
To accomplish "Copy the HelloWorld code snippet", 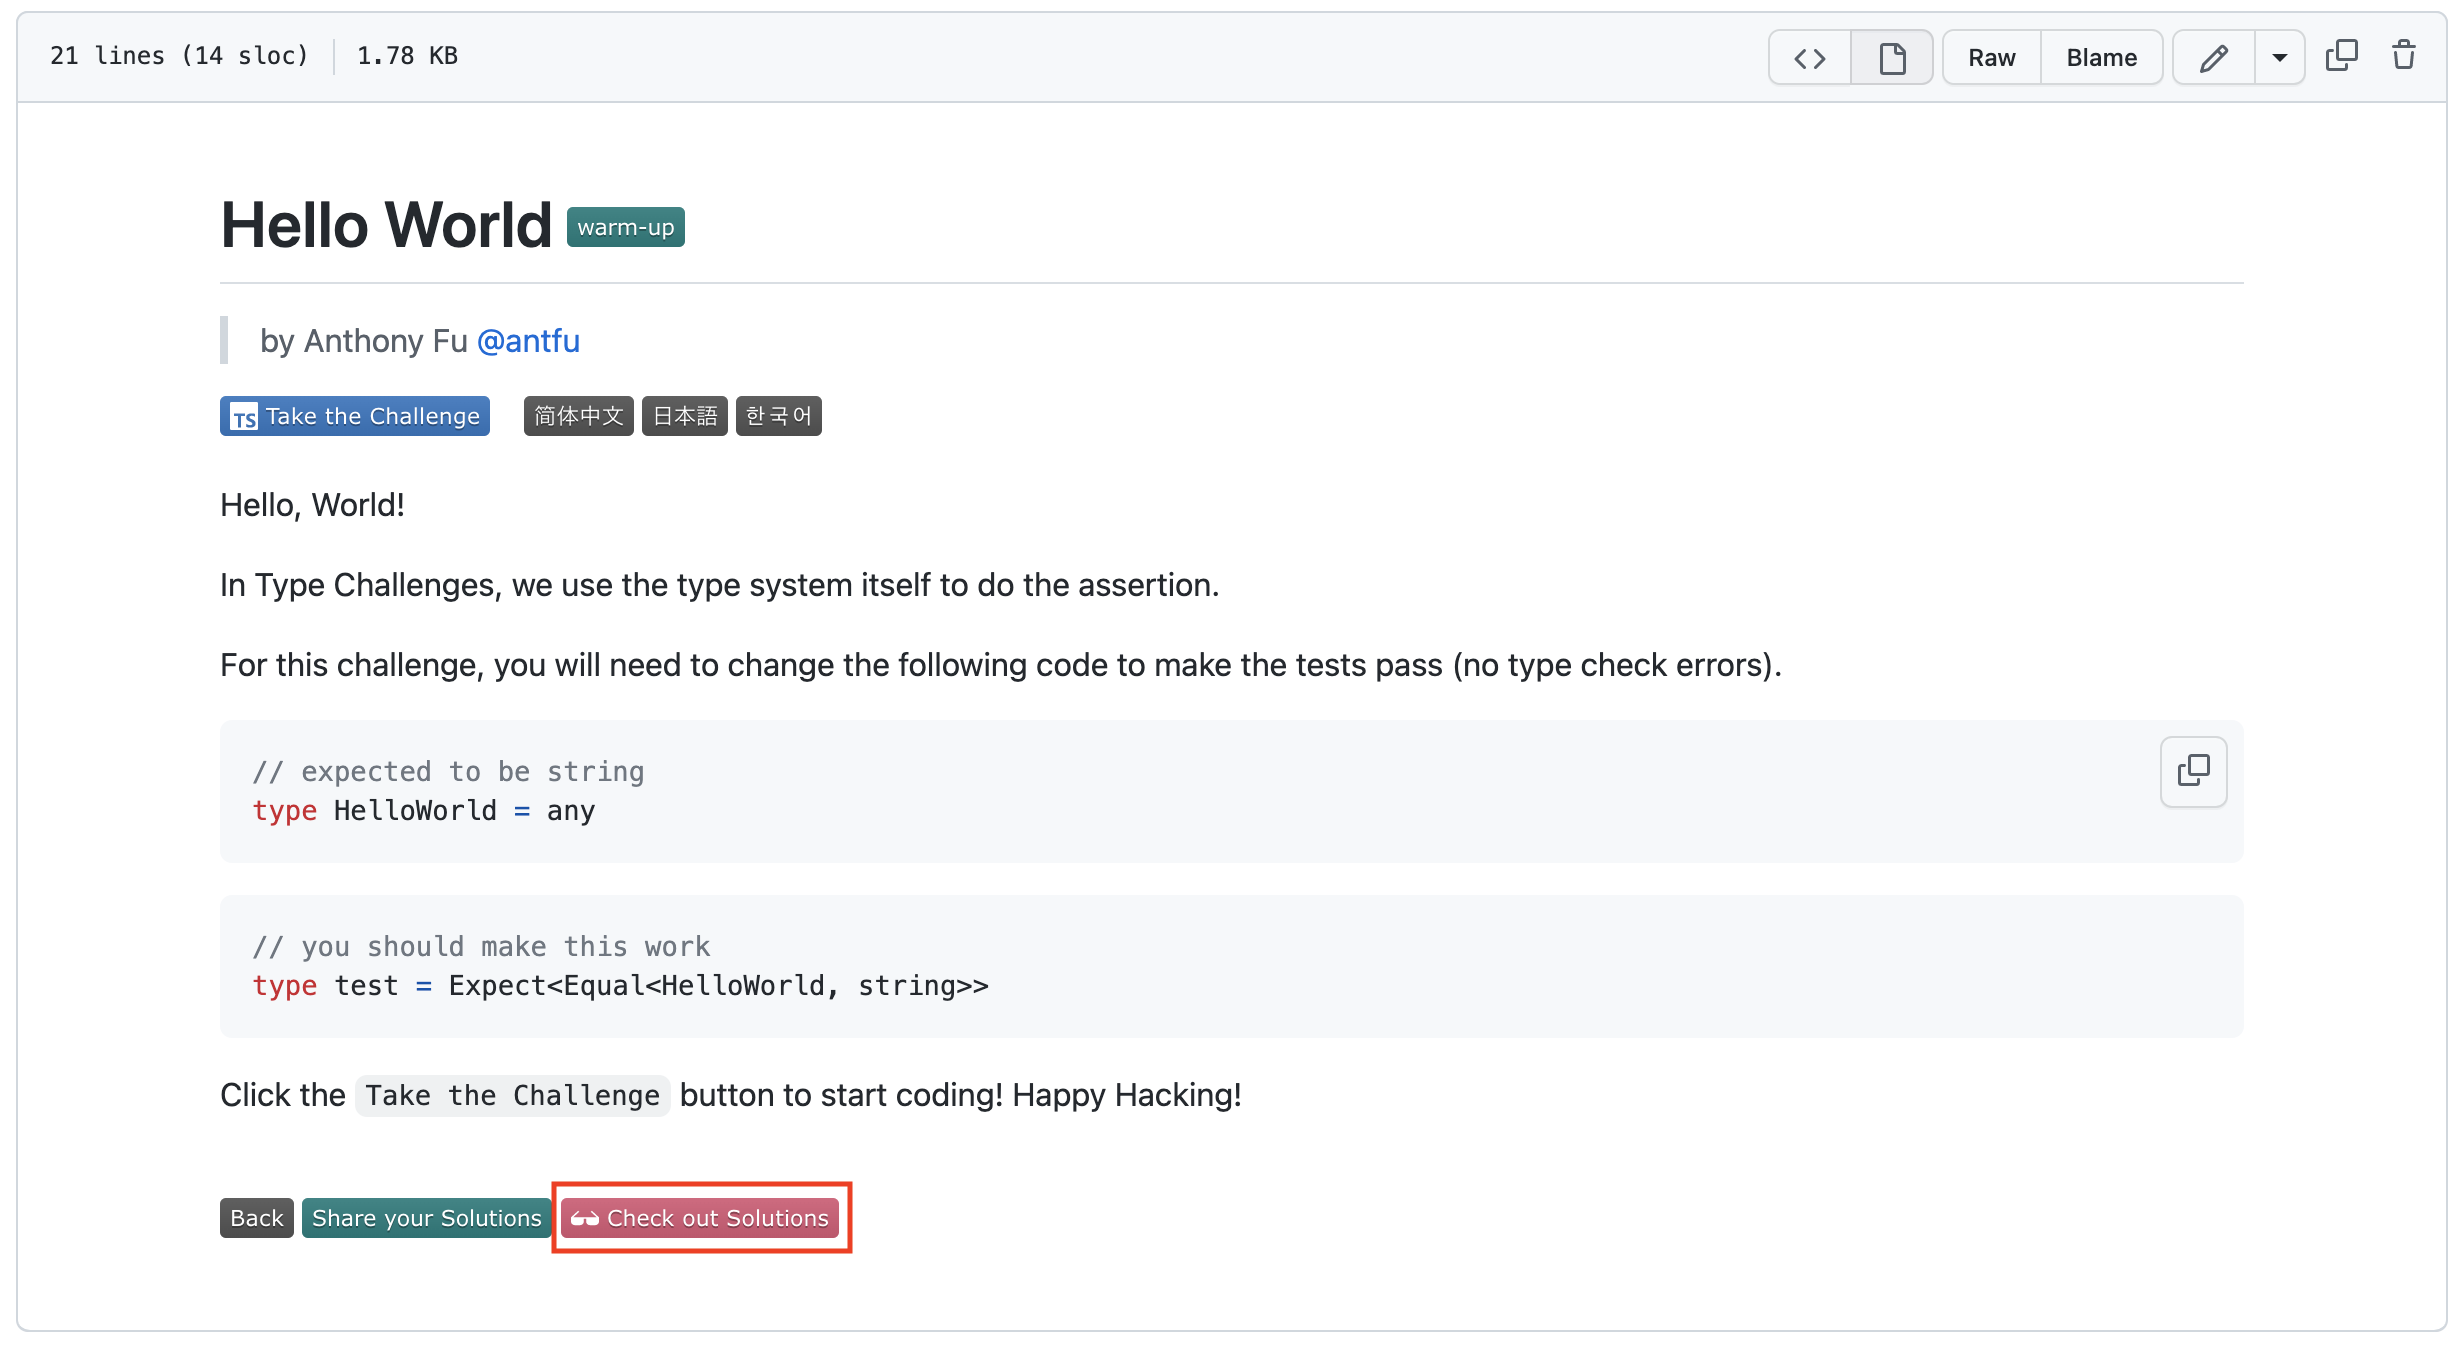I will coord(2193,771).
